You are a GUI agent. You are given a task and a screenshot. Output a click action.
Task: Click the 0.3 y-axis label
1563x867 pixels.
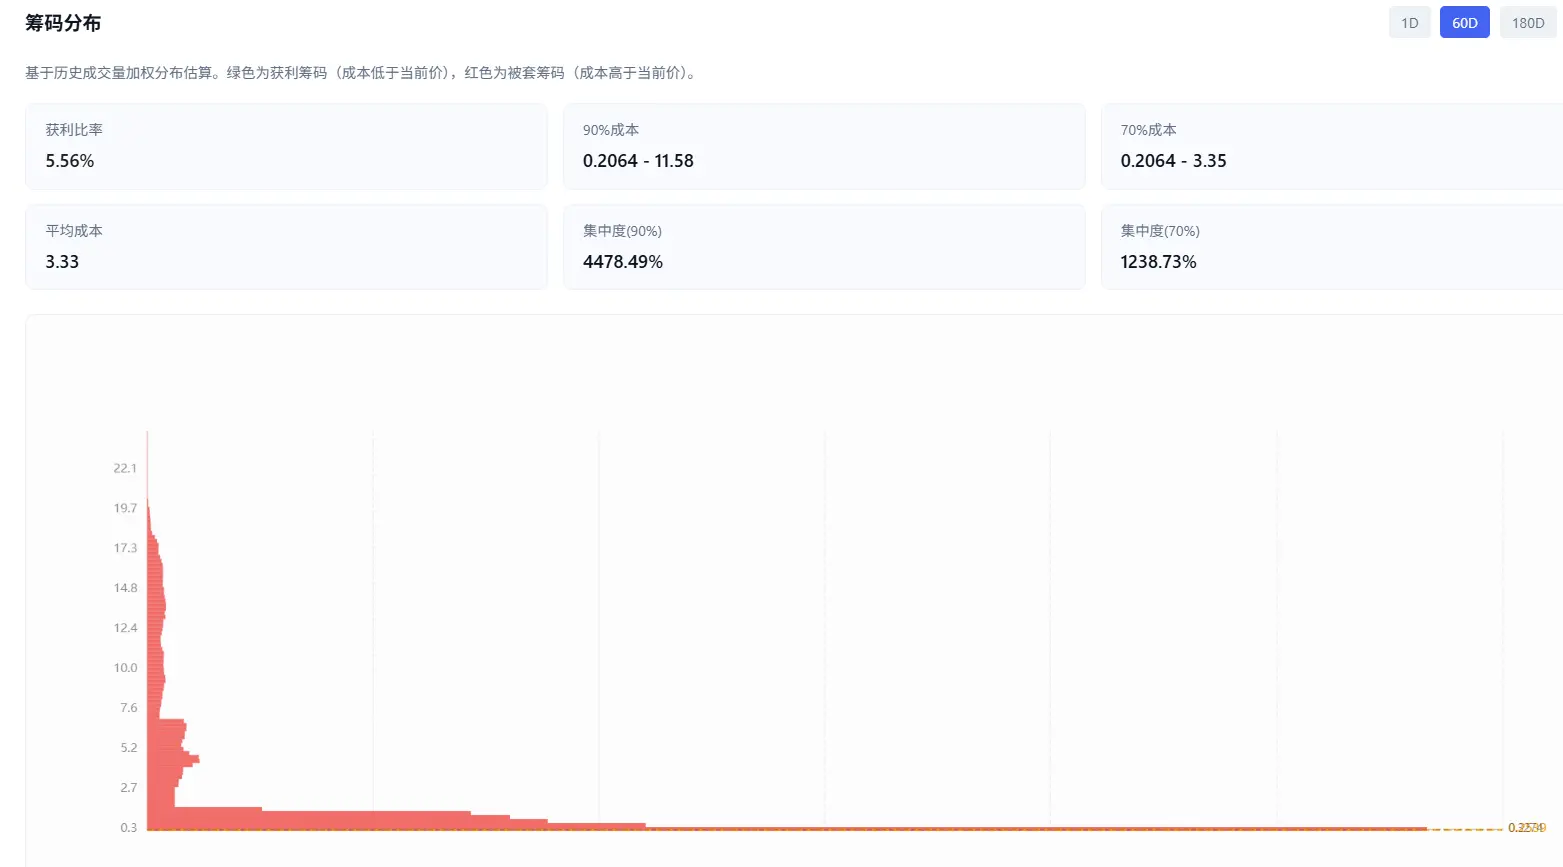coord(129,828)
